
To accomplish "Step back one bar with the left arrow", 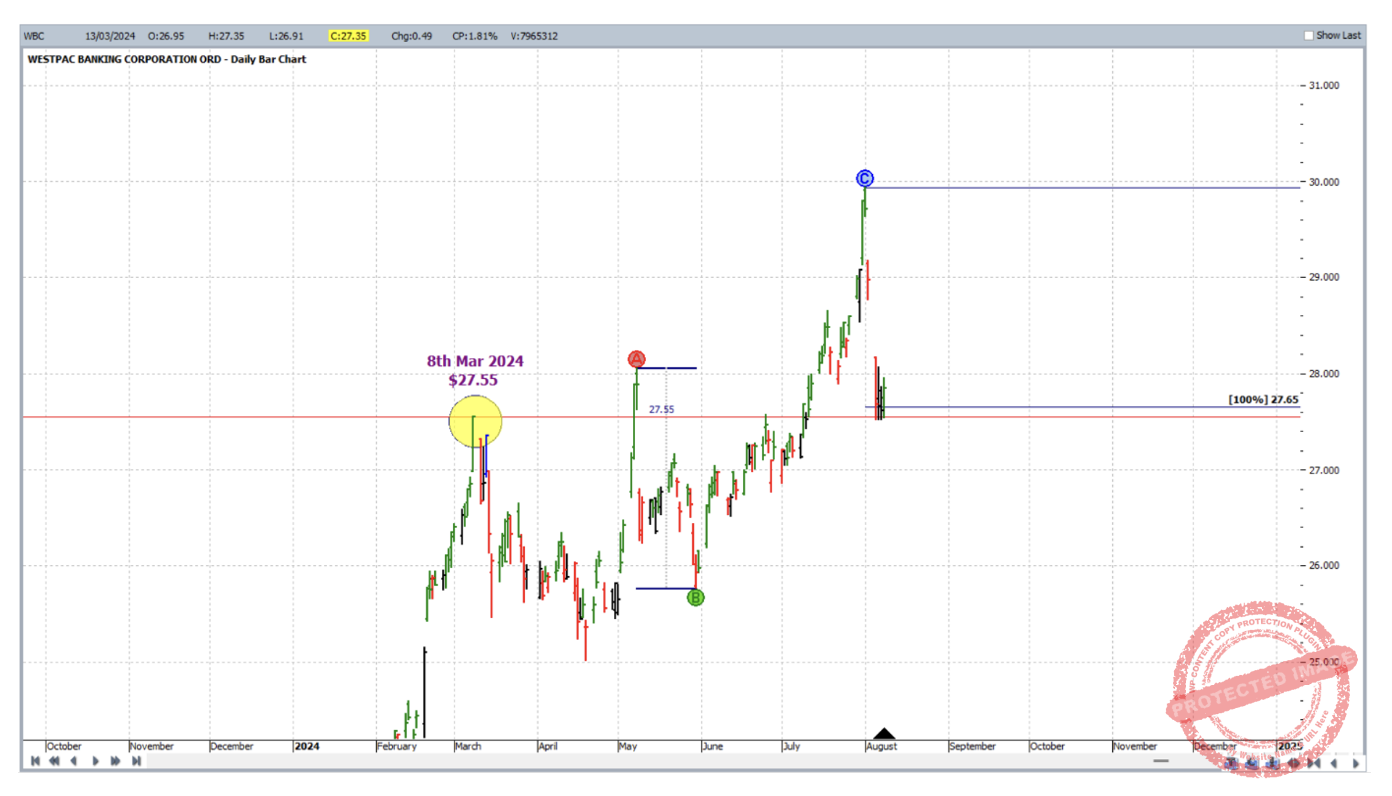I will (x=74, y=762).
